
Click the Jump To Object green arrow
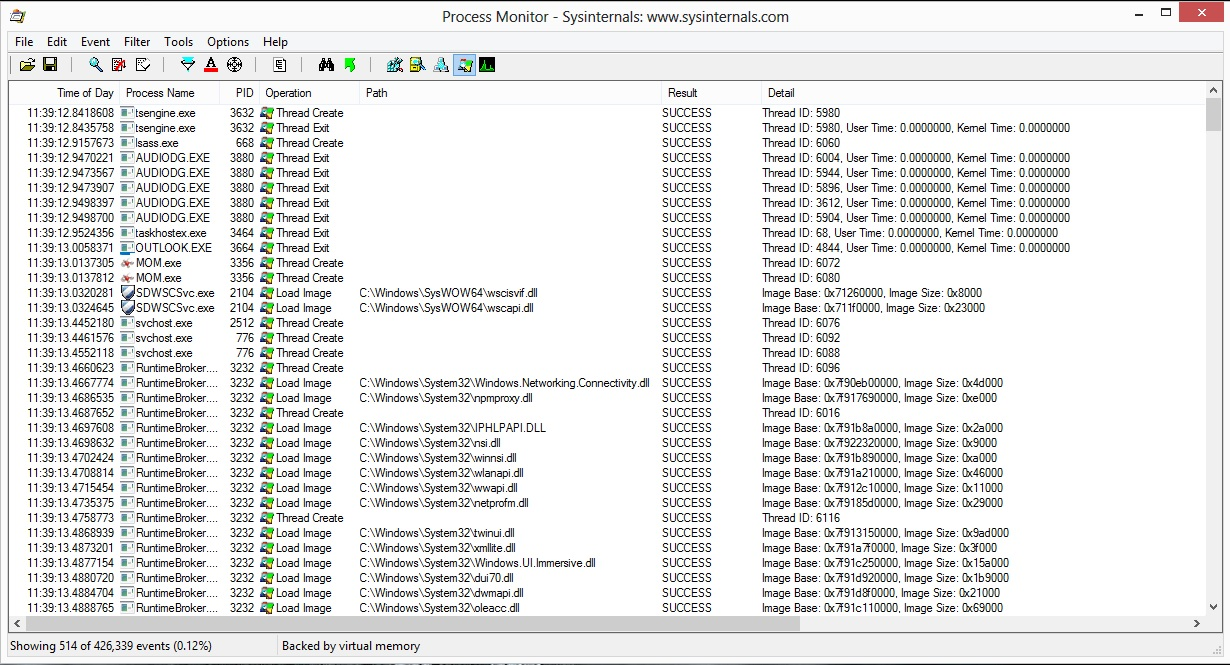pos(349,65)
